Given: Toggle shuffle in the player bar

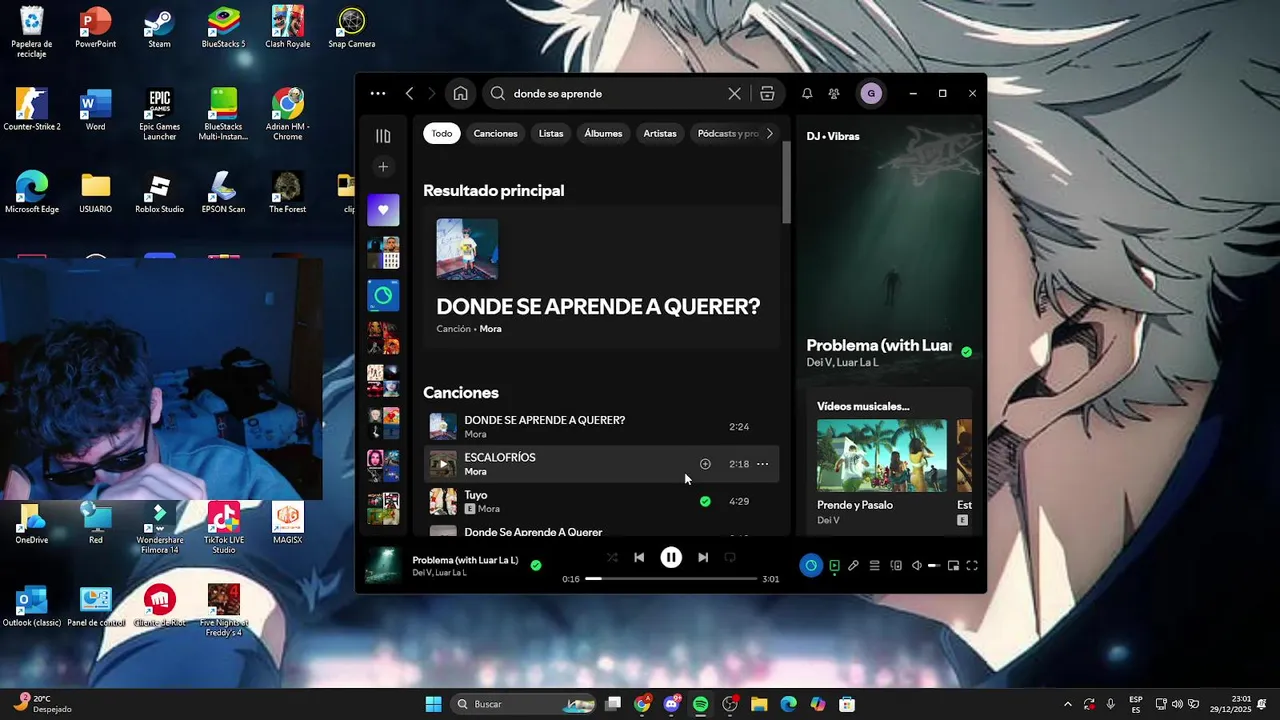Looking at the screenshot, I should (612, 557).
